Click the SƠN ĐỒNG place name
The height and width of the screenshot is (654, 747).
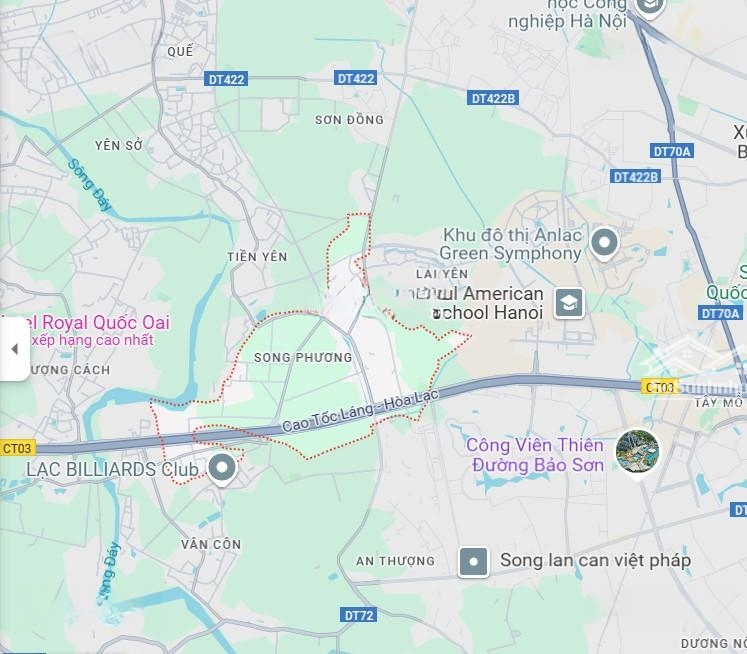coord(349,120)
